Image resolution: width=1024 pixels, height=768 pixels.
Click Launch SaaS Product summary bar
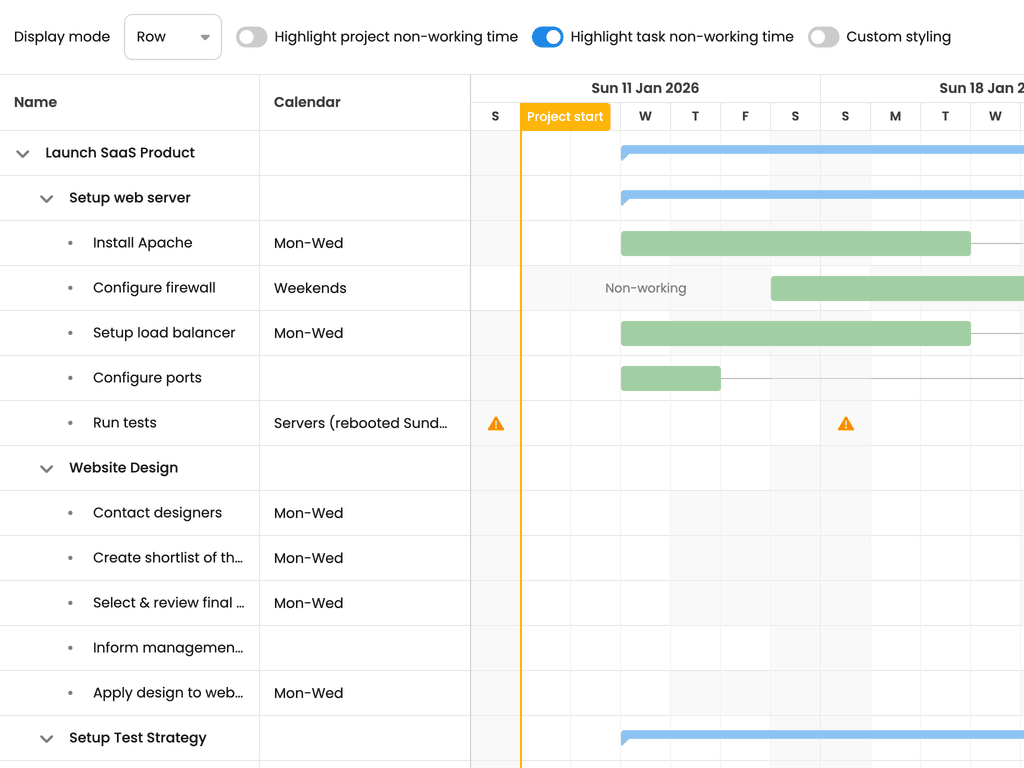coord(822,150)
